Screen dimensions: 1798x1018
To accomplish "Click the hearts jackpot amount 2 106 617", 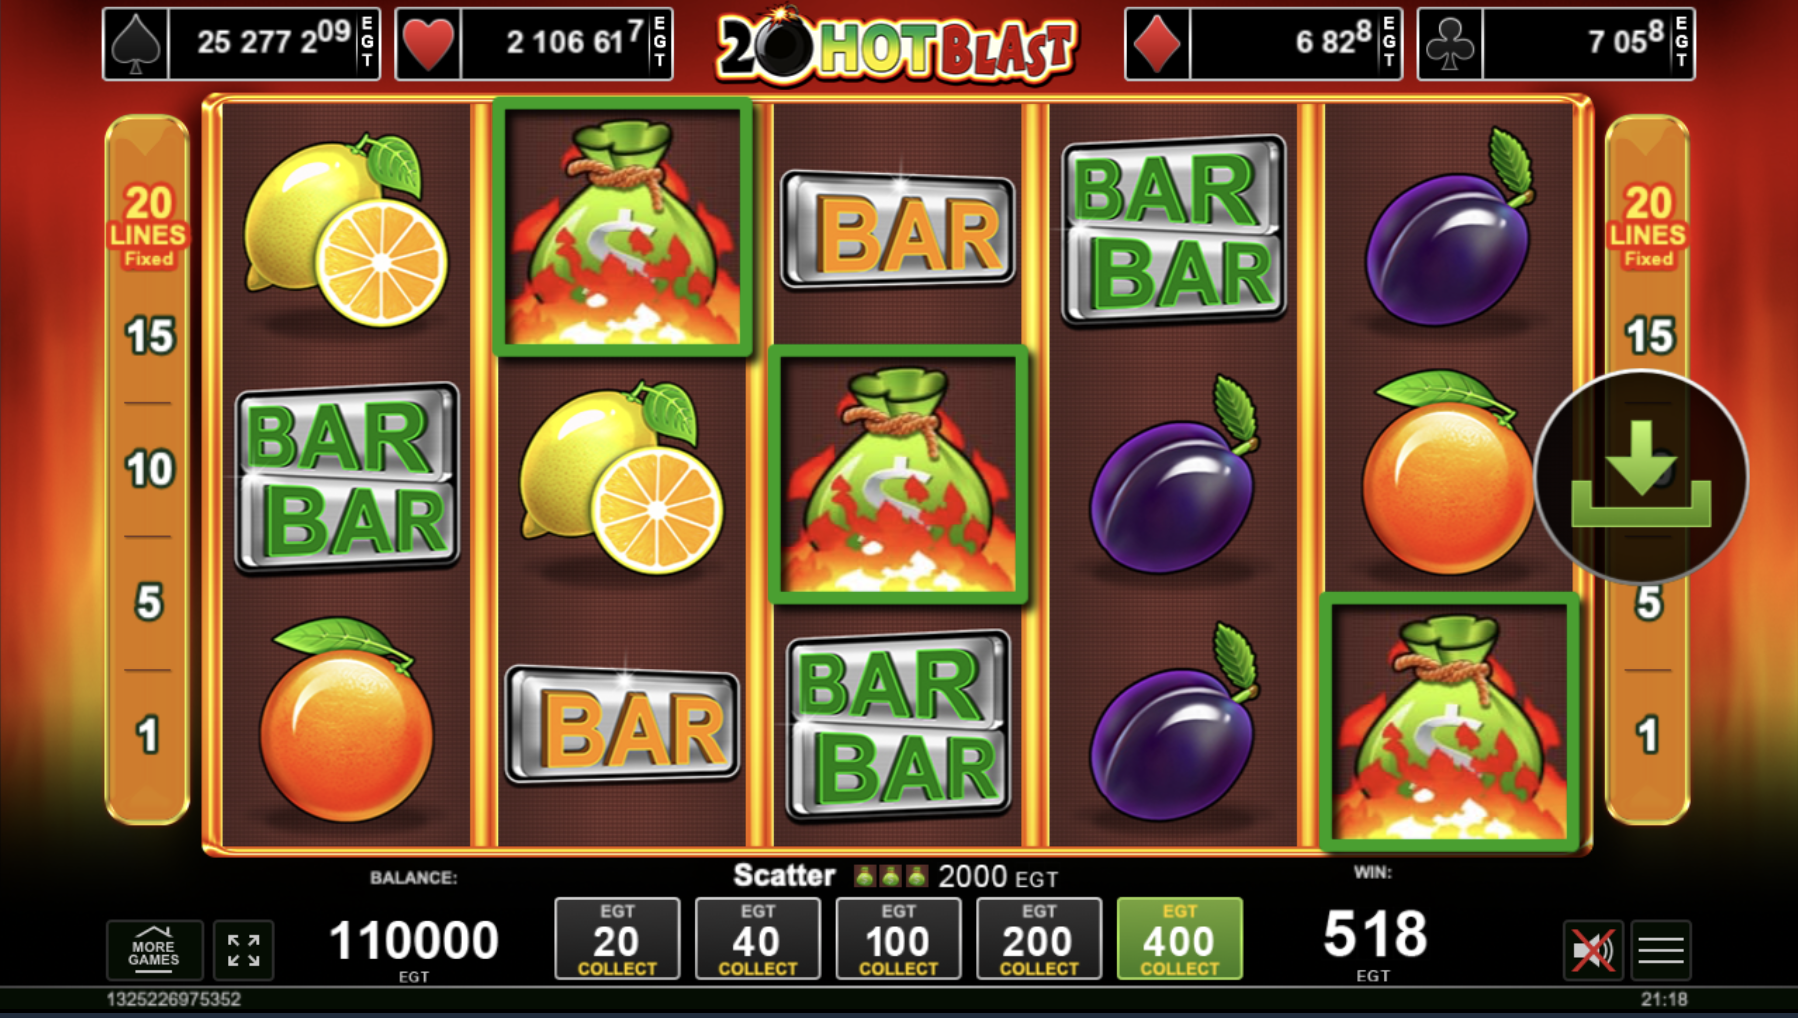I will click(573, 40).
